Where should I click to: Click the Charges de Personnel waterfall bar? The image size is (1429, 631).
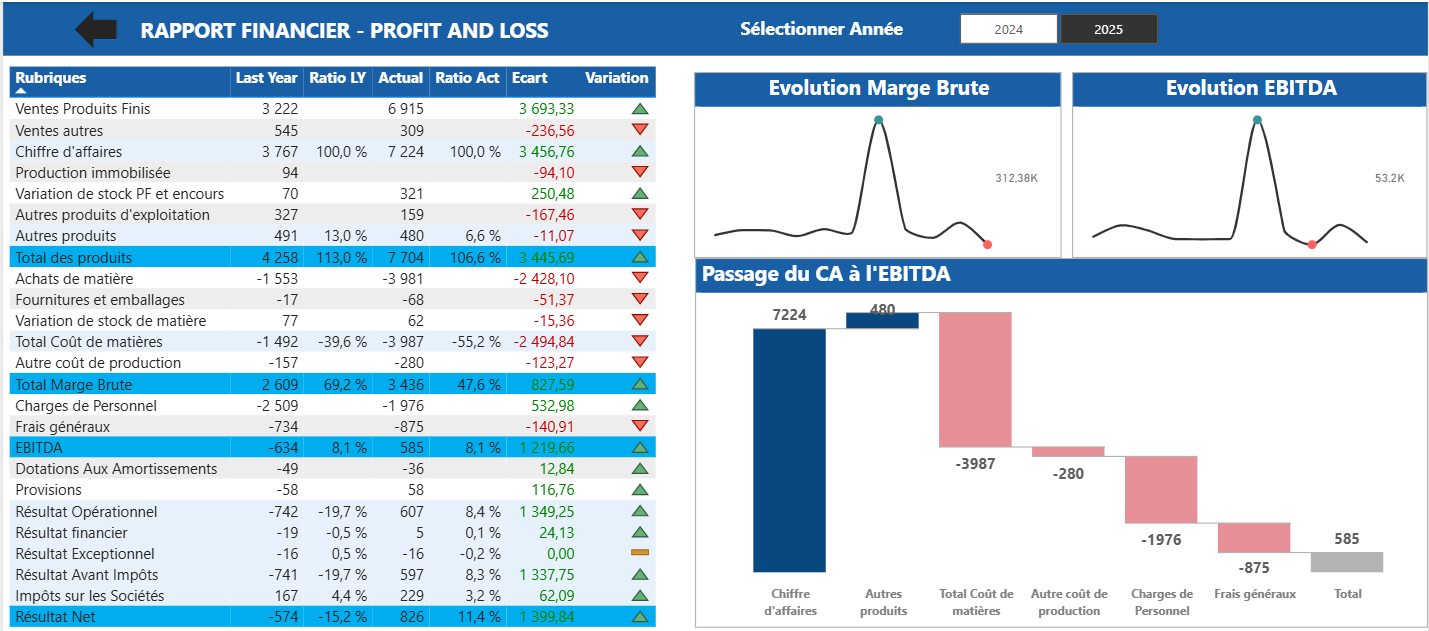tap(1161, 490)
